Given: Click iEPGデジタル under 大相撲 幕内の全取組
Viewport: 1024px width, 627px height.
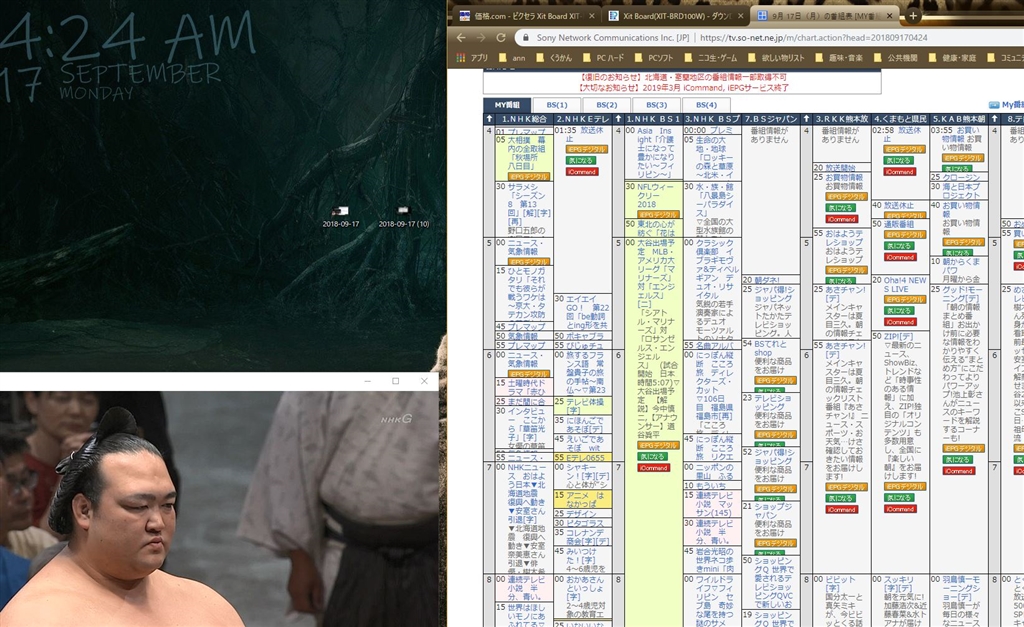Looking at the screenshot, I should [x=529, y=176].
